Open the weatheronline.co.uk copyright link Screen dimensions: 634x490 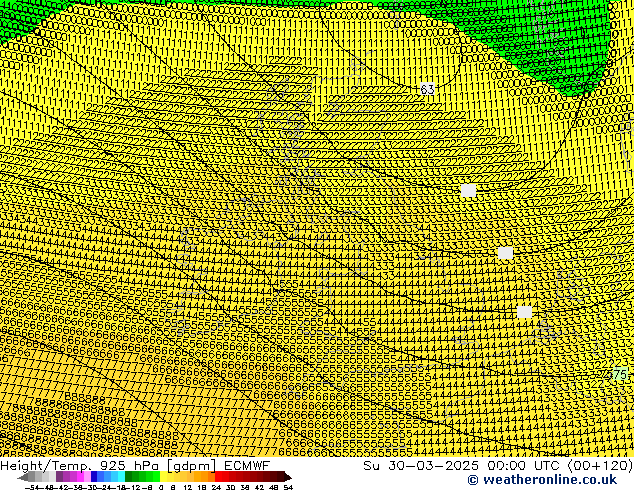(542, 480)
